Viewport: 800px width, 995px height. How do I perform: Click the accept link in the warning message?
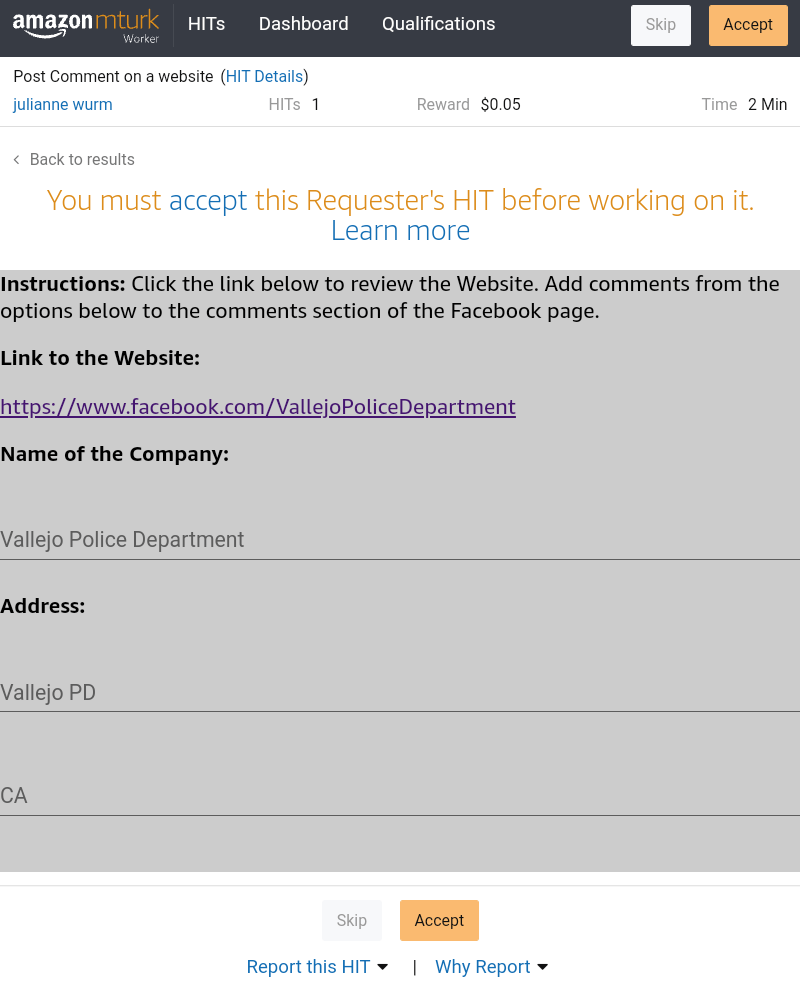208,201
